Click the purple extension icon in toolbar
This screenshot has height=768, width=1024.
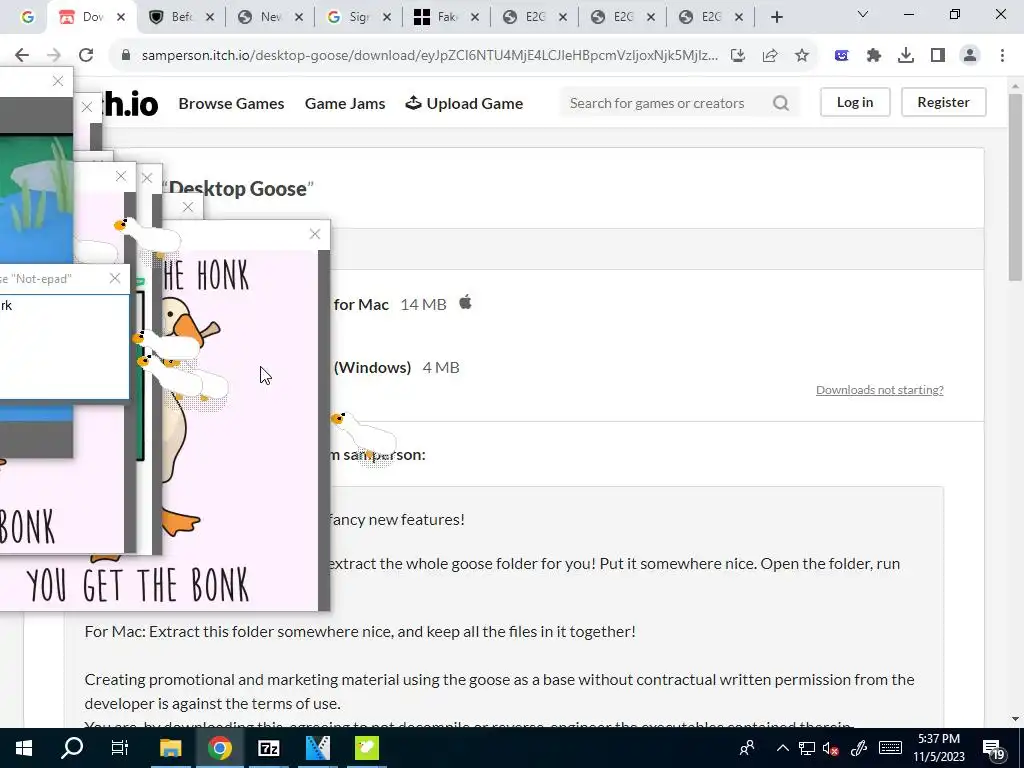842,56
